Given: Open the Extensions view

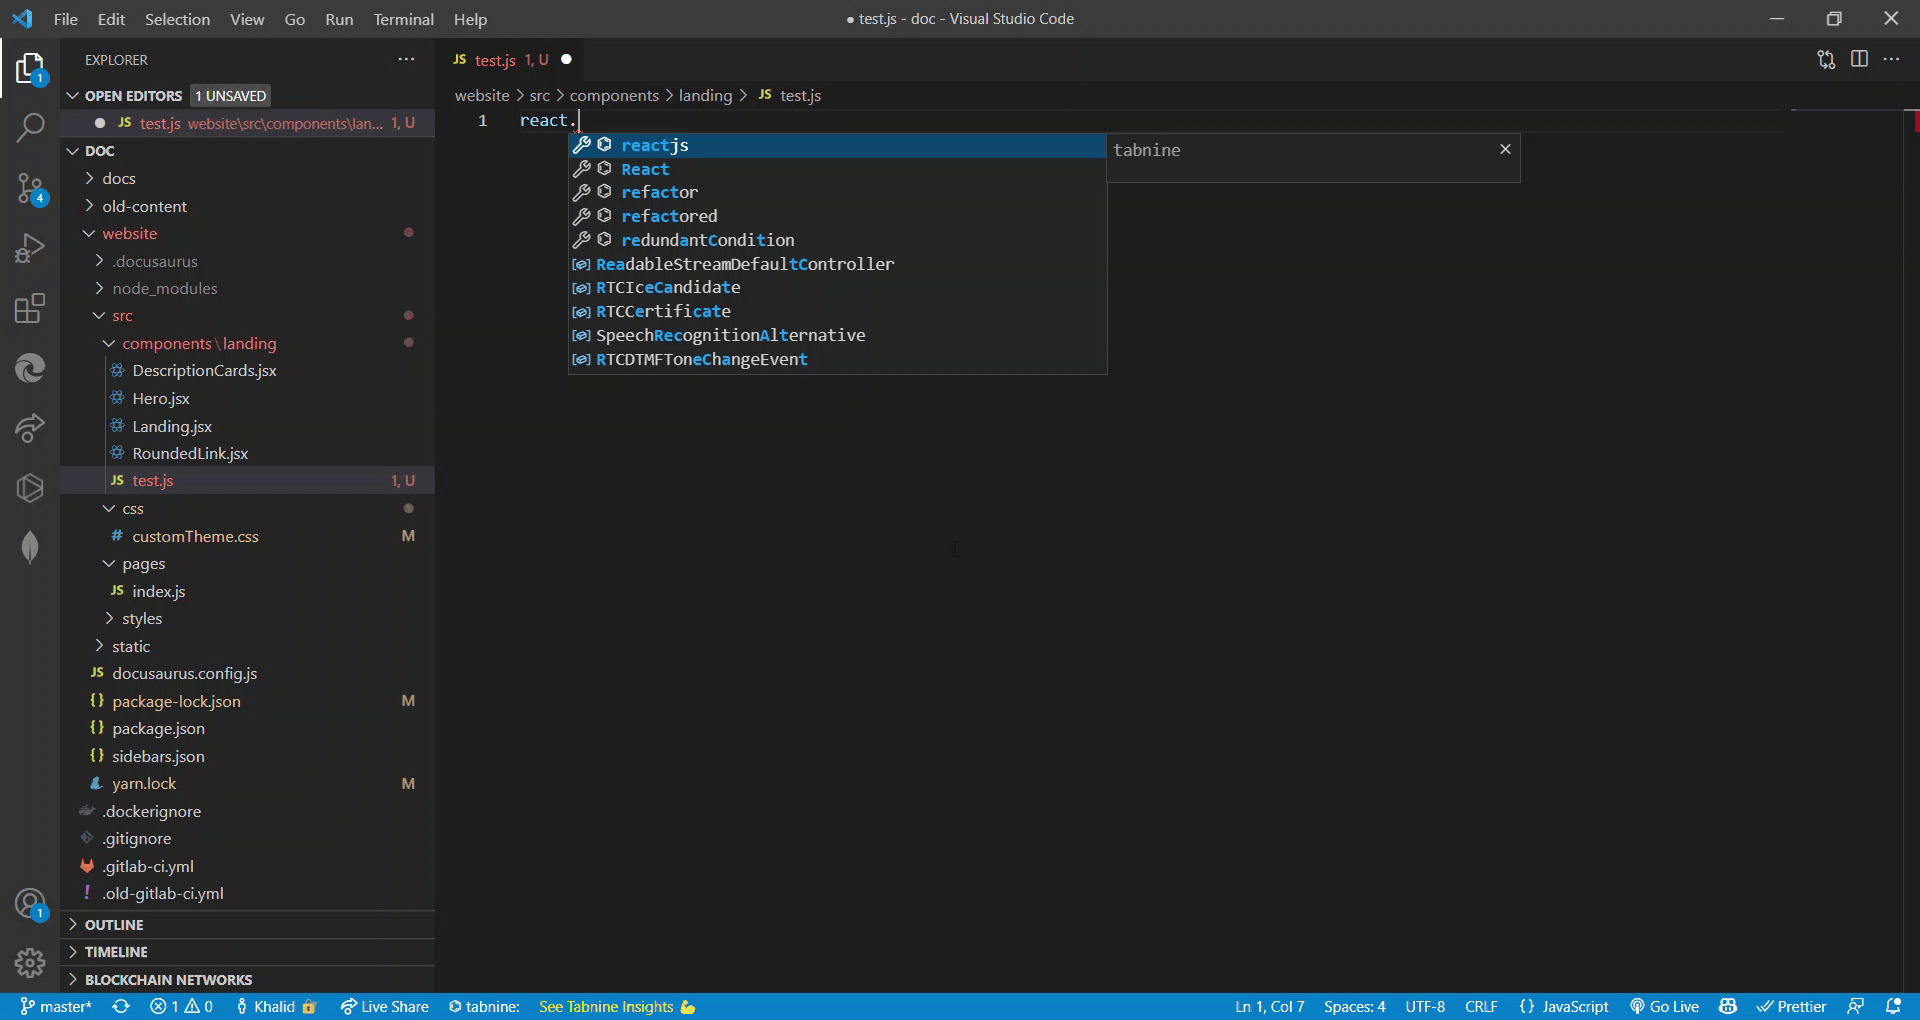Looking at the screenshot, I should point(30,308).
